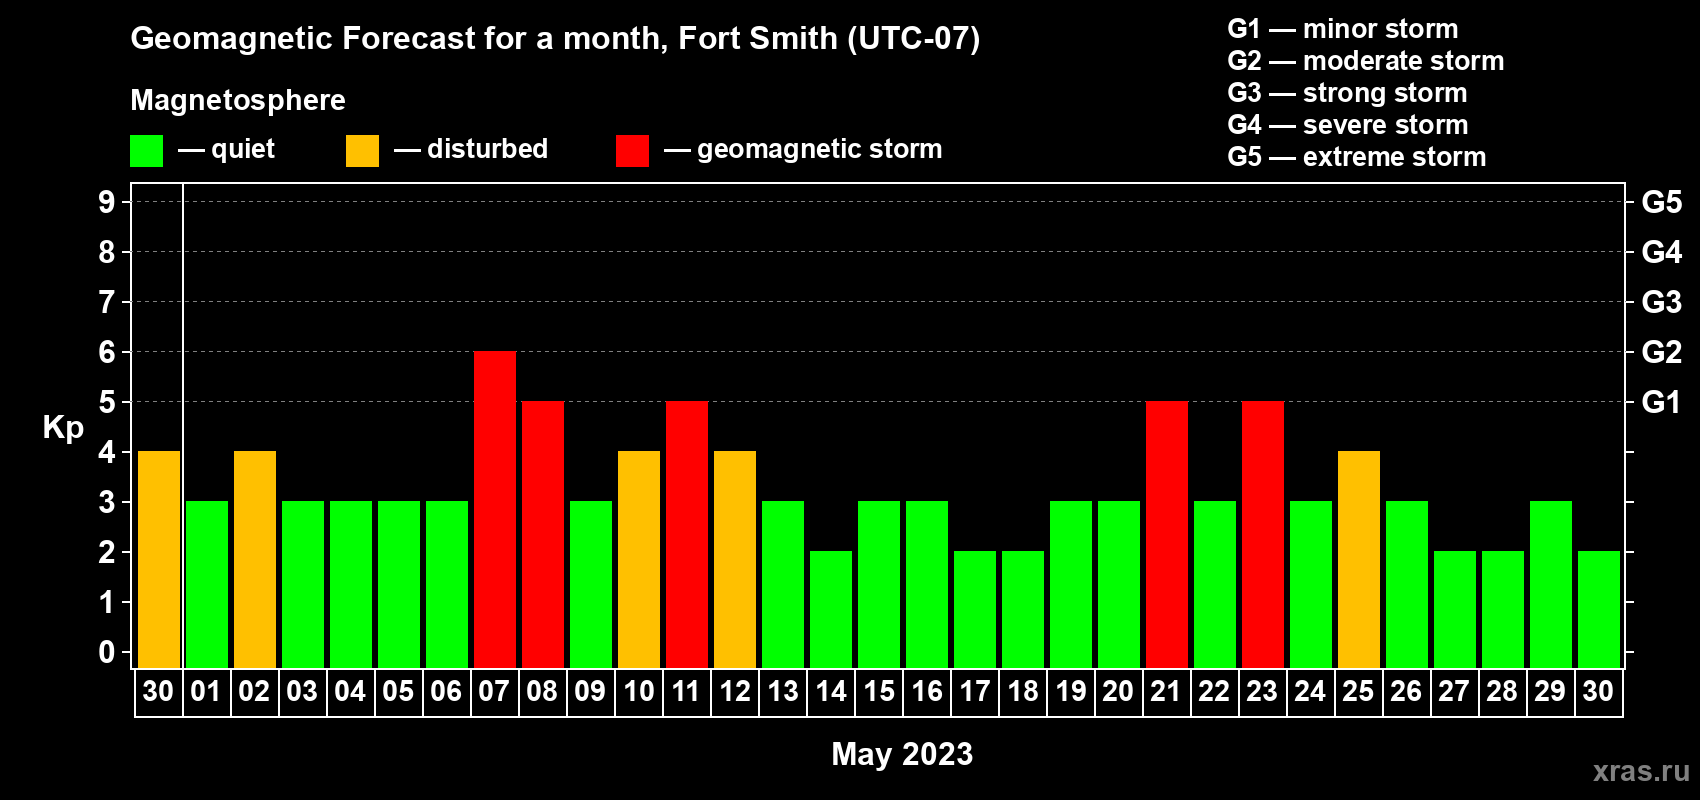Click the Kp value 0 on left axis
The height and width of the screenshot is (800, 1700).
point(107,652)
